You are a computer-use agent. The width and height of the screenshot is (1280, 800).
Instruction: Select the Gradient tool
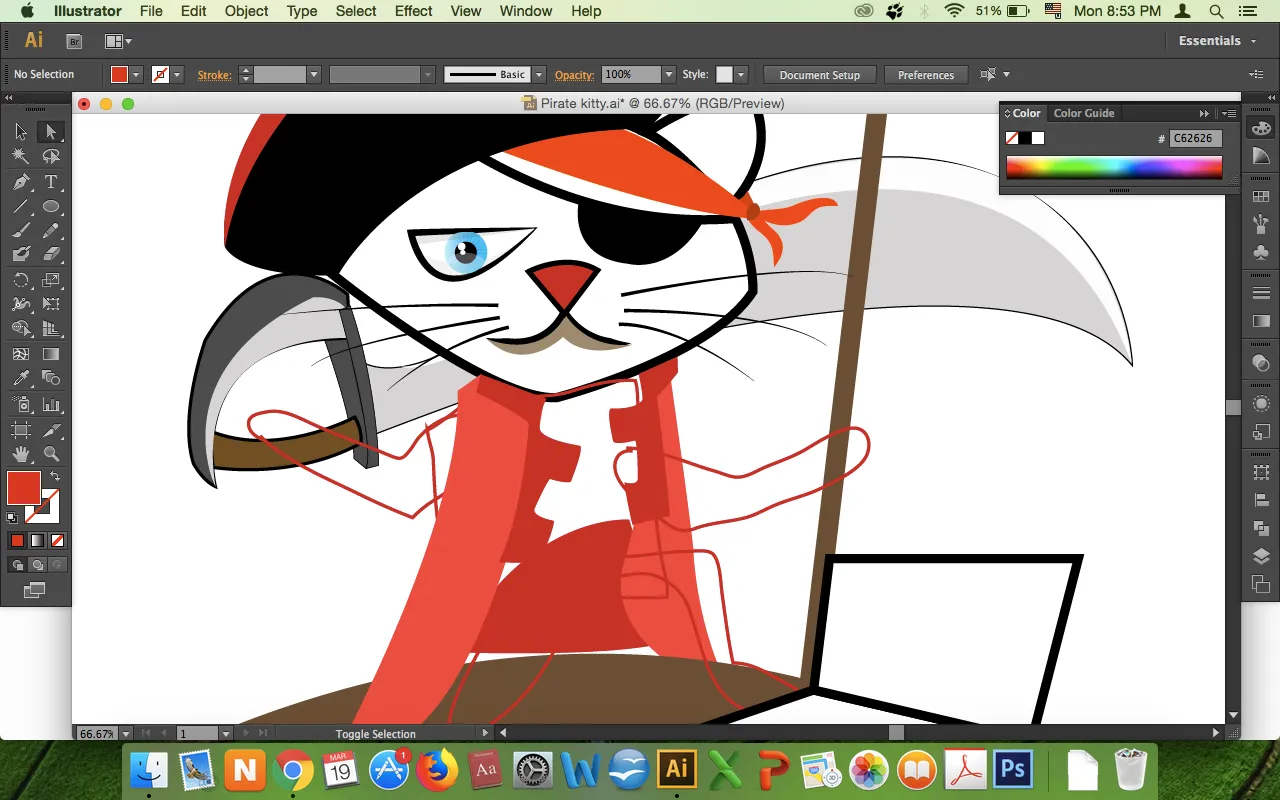pyautogui.click(x=51, y=354)
